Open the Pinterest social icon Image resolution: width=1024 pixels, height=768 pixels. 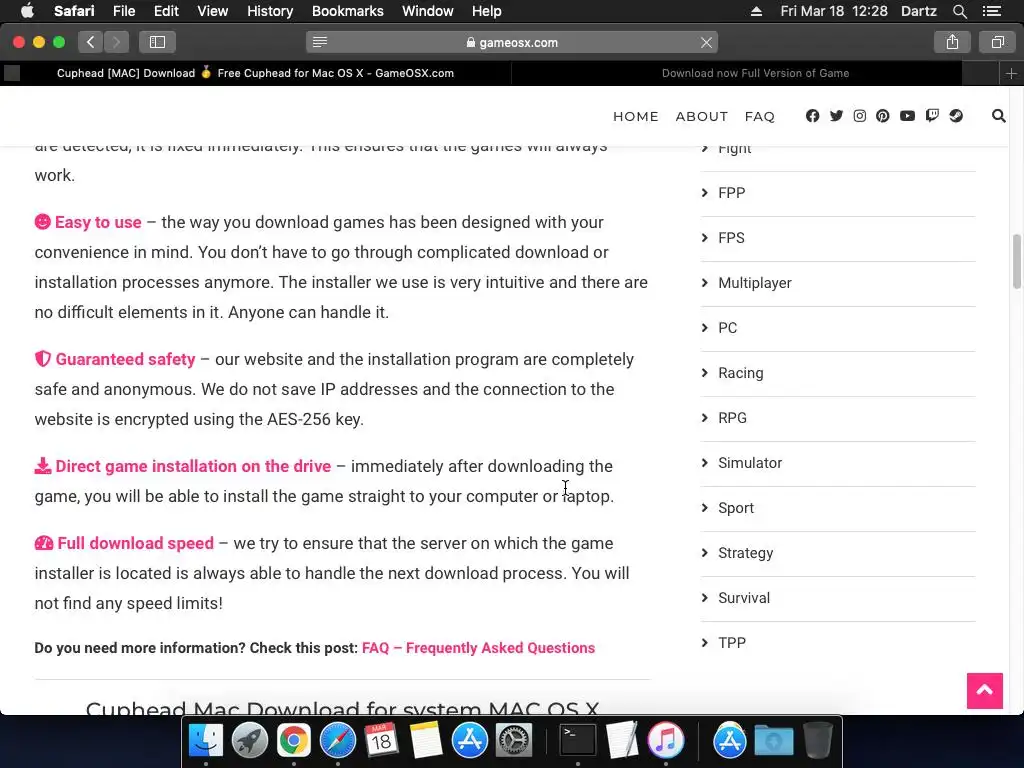pos(882,116)
